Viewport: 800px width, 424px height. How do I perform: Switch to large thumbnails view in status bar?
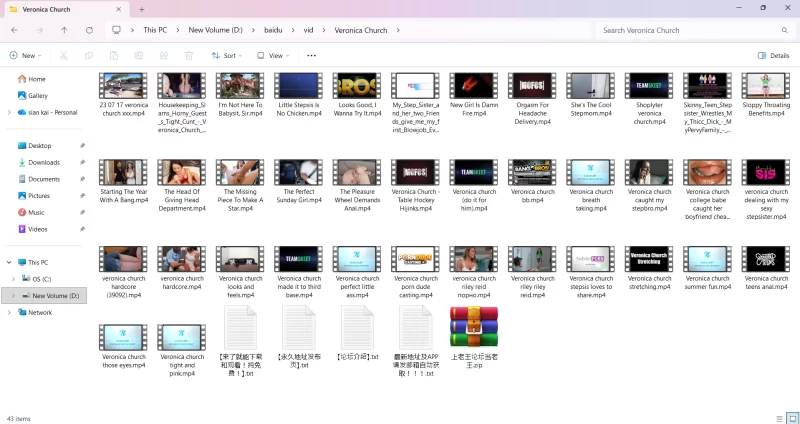[791, 417]
